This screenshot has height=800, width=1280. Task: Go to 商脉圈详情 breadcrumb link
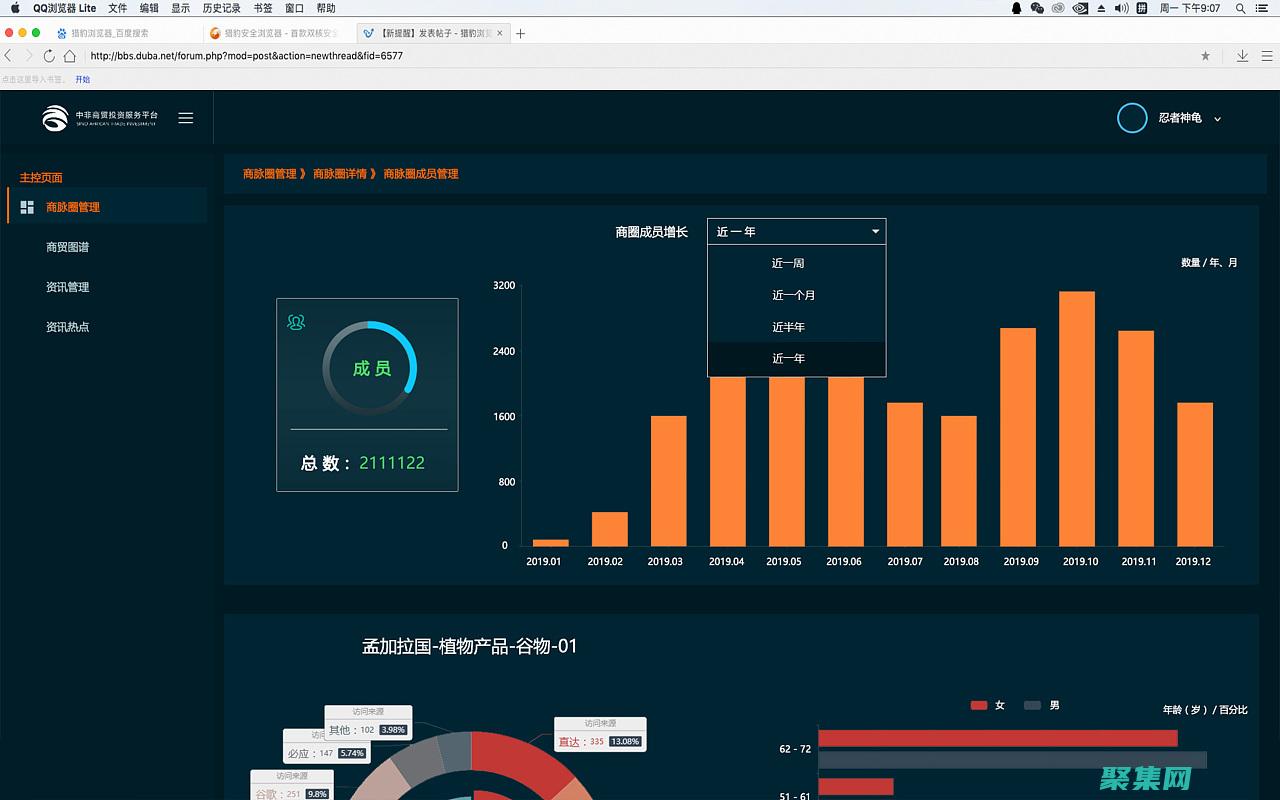pyautogui.click(x=339, y=174)
